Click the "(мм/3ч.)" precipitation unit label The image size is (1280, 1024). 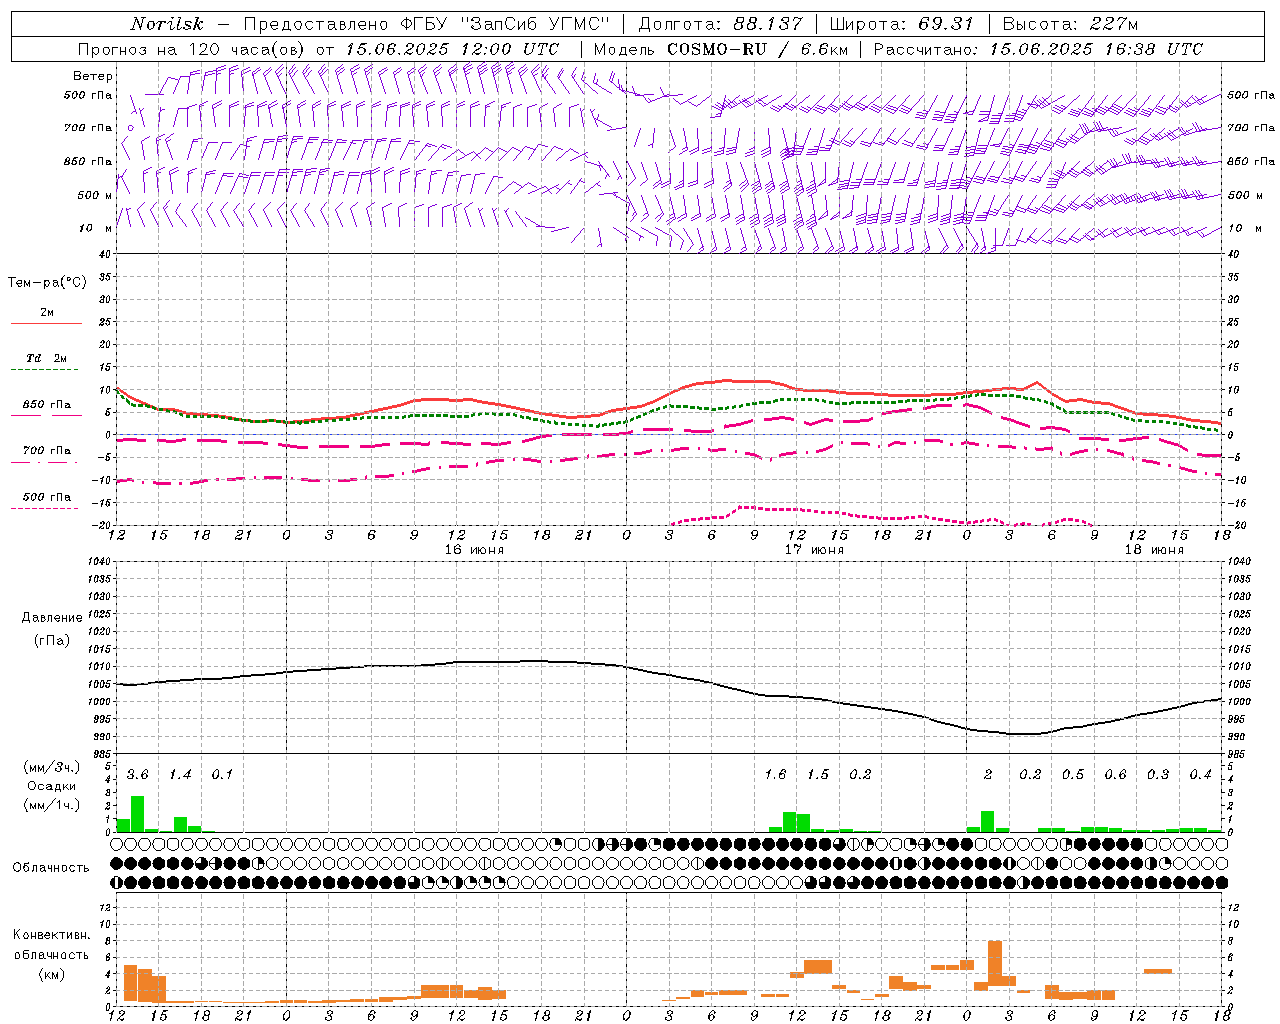point(51,768)
